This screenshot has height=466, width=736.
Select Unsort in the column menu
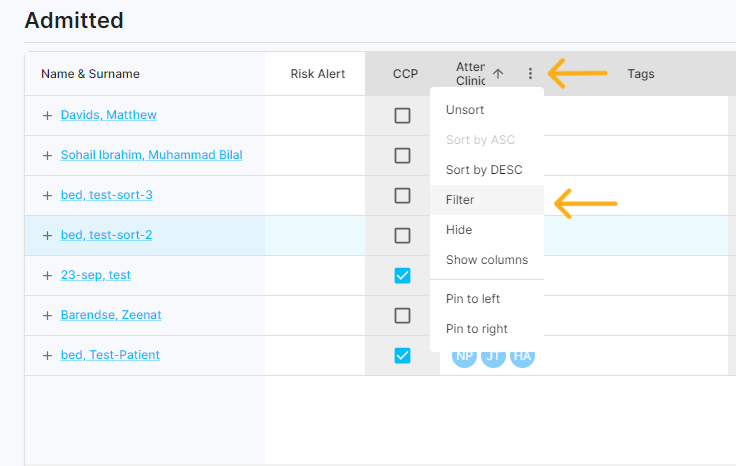[465, 110]
